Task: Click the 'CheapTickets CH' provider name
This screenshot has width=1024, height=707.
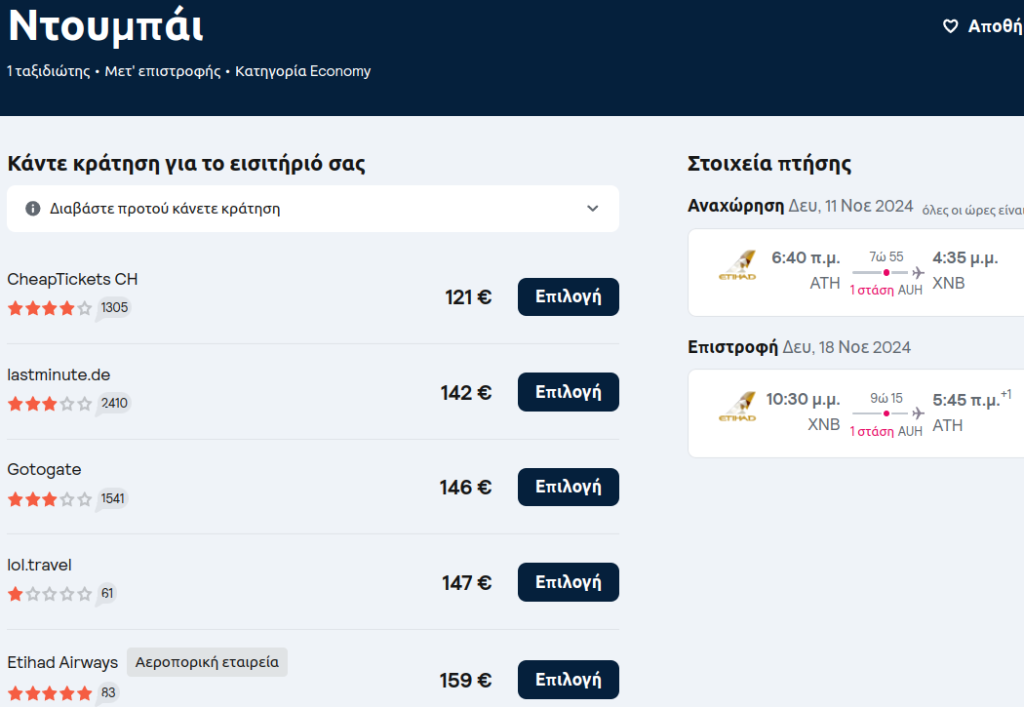Action: pyautogui.click(x=72, y=279)
